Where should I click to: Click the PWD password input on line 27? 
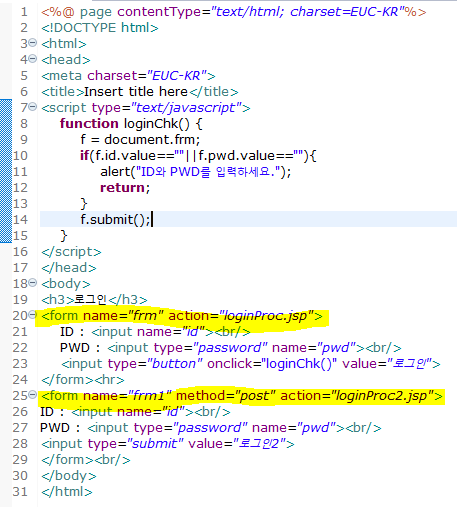pos(211,428)
